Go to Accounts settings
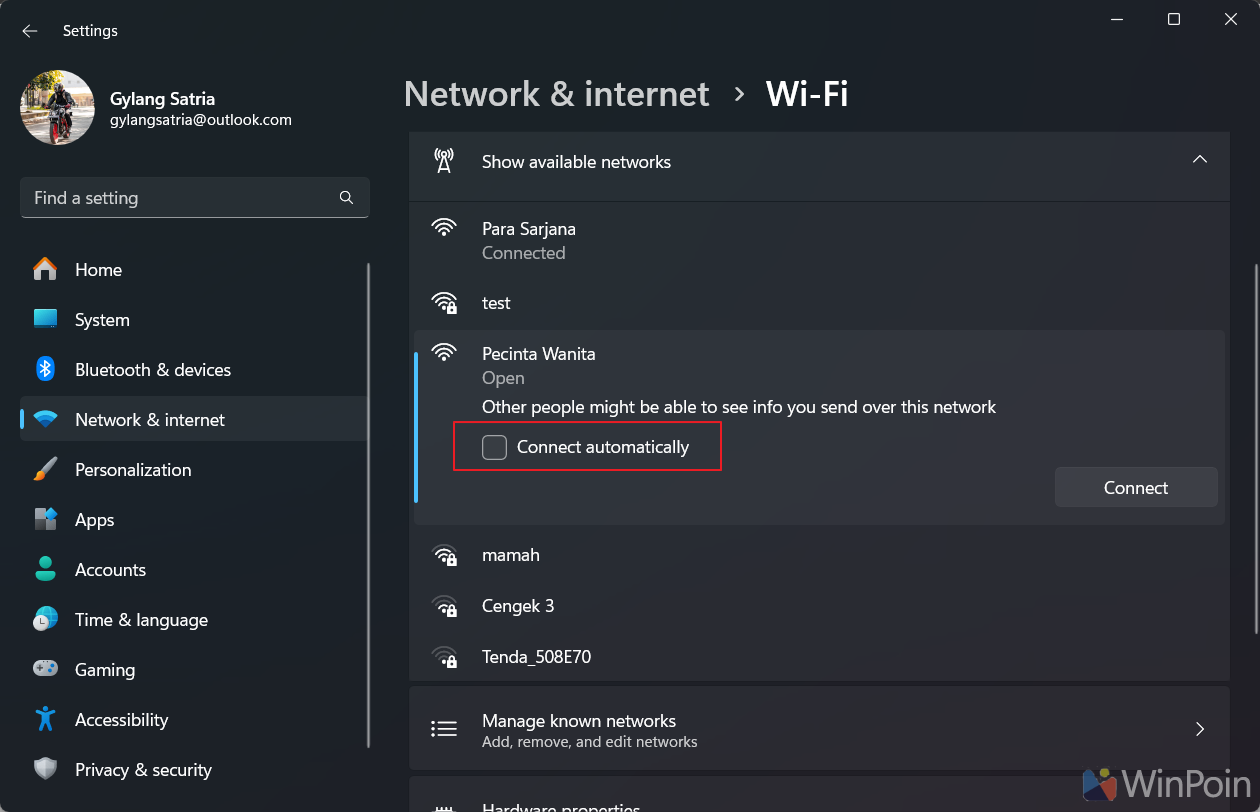Image resolution: width=1260 pixels, height=812 pixels. click(x=110, y=570)
